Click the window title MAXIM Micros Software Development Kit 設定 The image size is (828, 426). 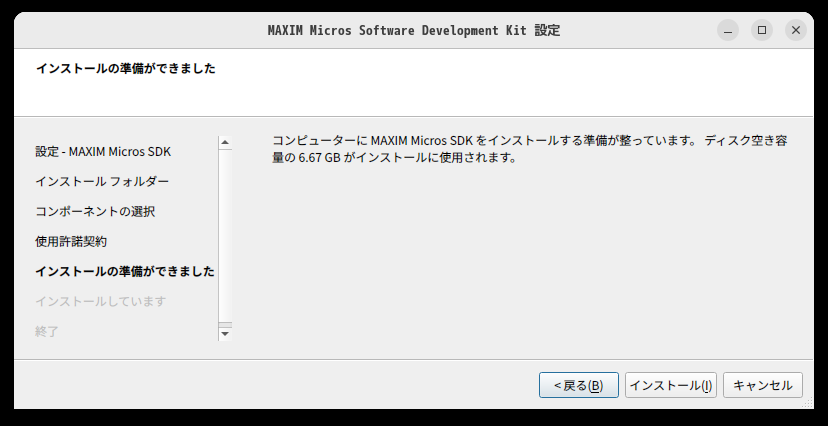413,30
